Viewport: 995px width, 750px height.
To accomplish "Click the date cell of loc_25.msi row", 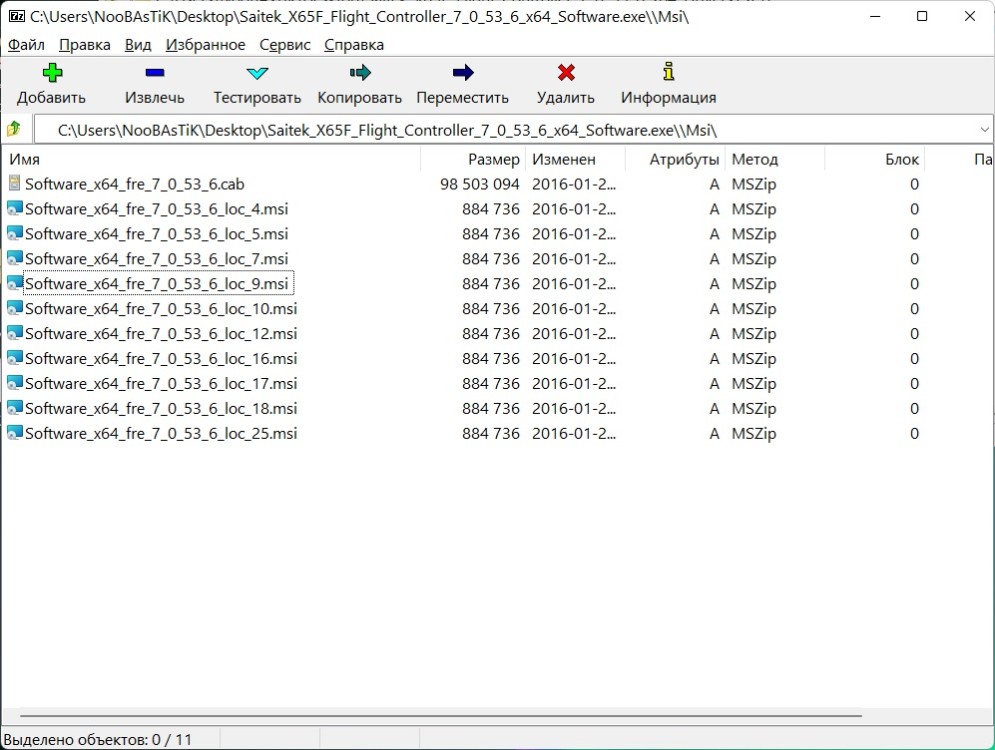I will [x=574, y=433].
